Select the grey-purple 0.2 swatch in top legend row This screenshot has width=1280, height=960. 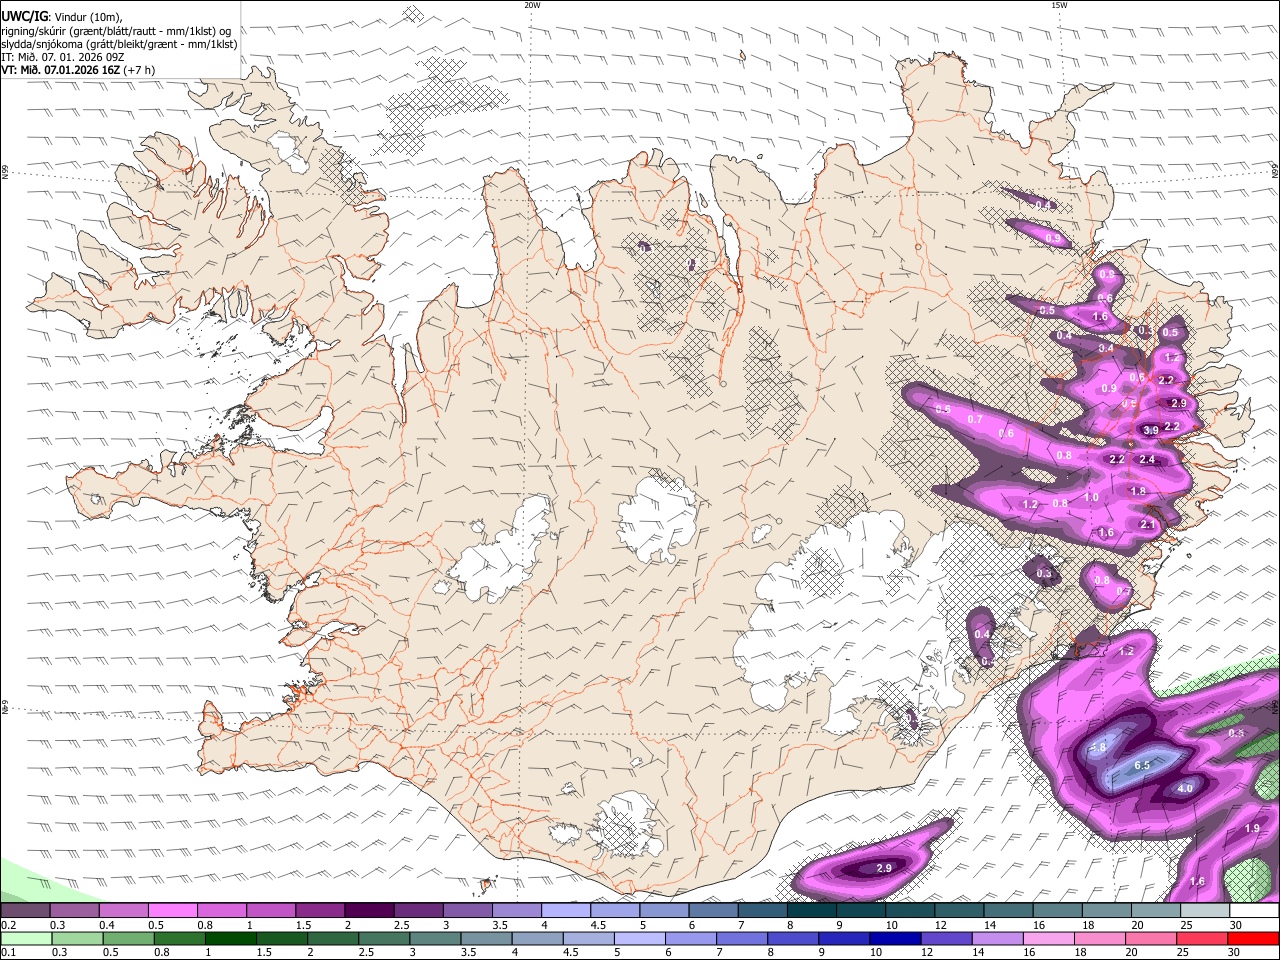point(25,911)
